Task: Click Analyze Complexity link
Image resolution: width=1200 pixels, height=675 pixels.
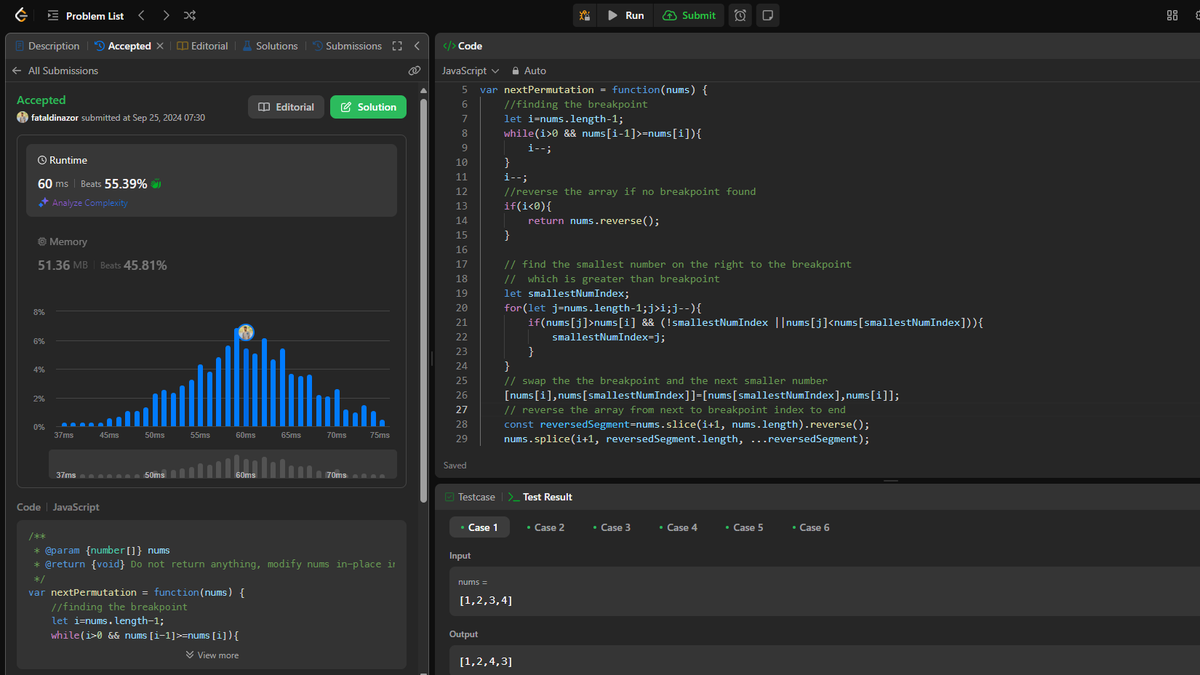Action: [83, 203]
